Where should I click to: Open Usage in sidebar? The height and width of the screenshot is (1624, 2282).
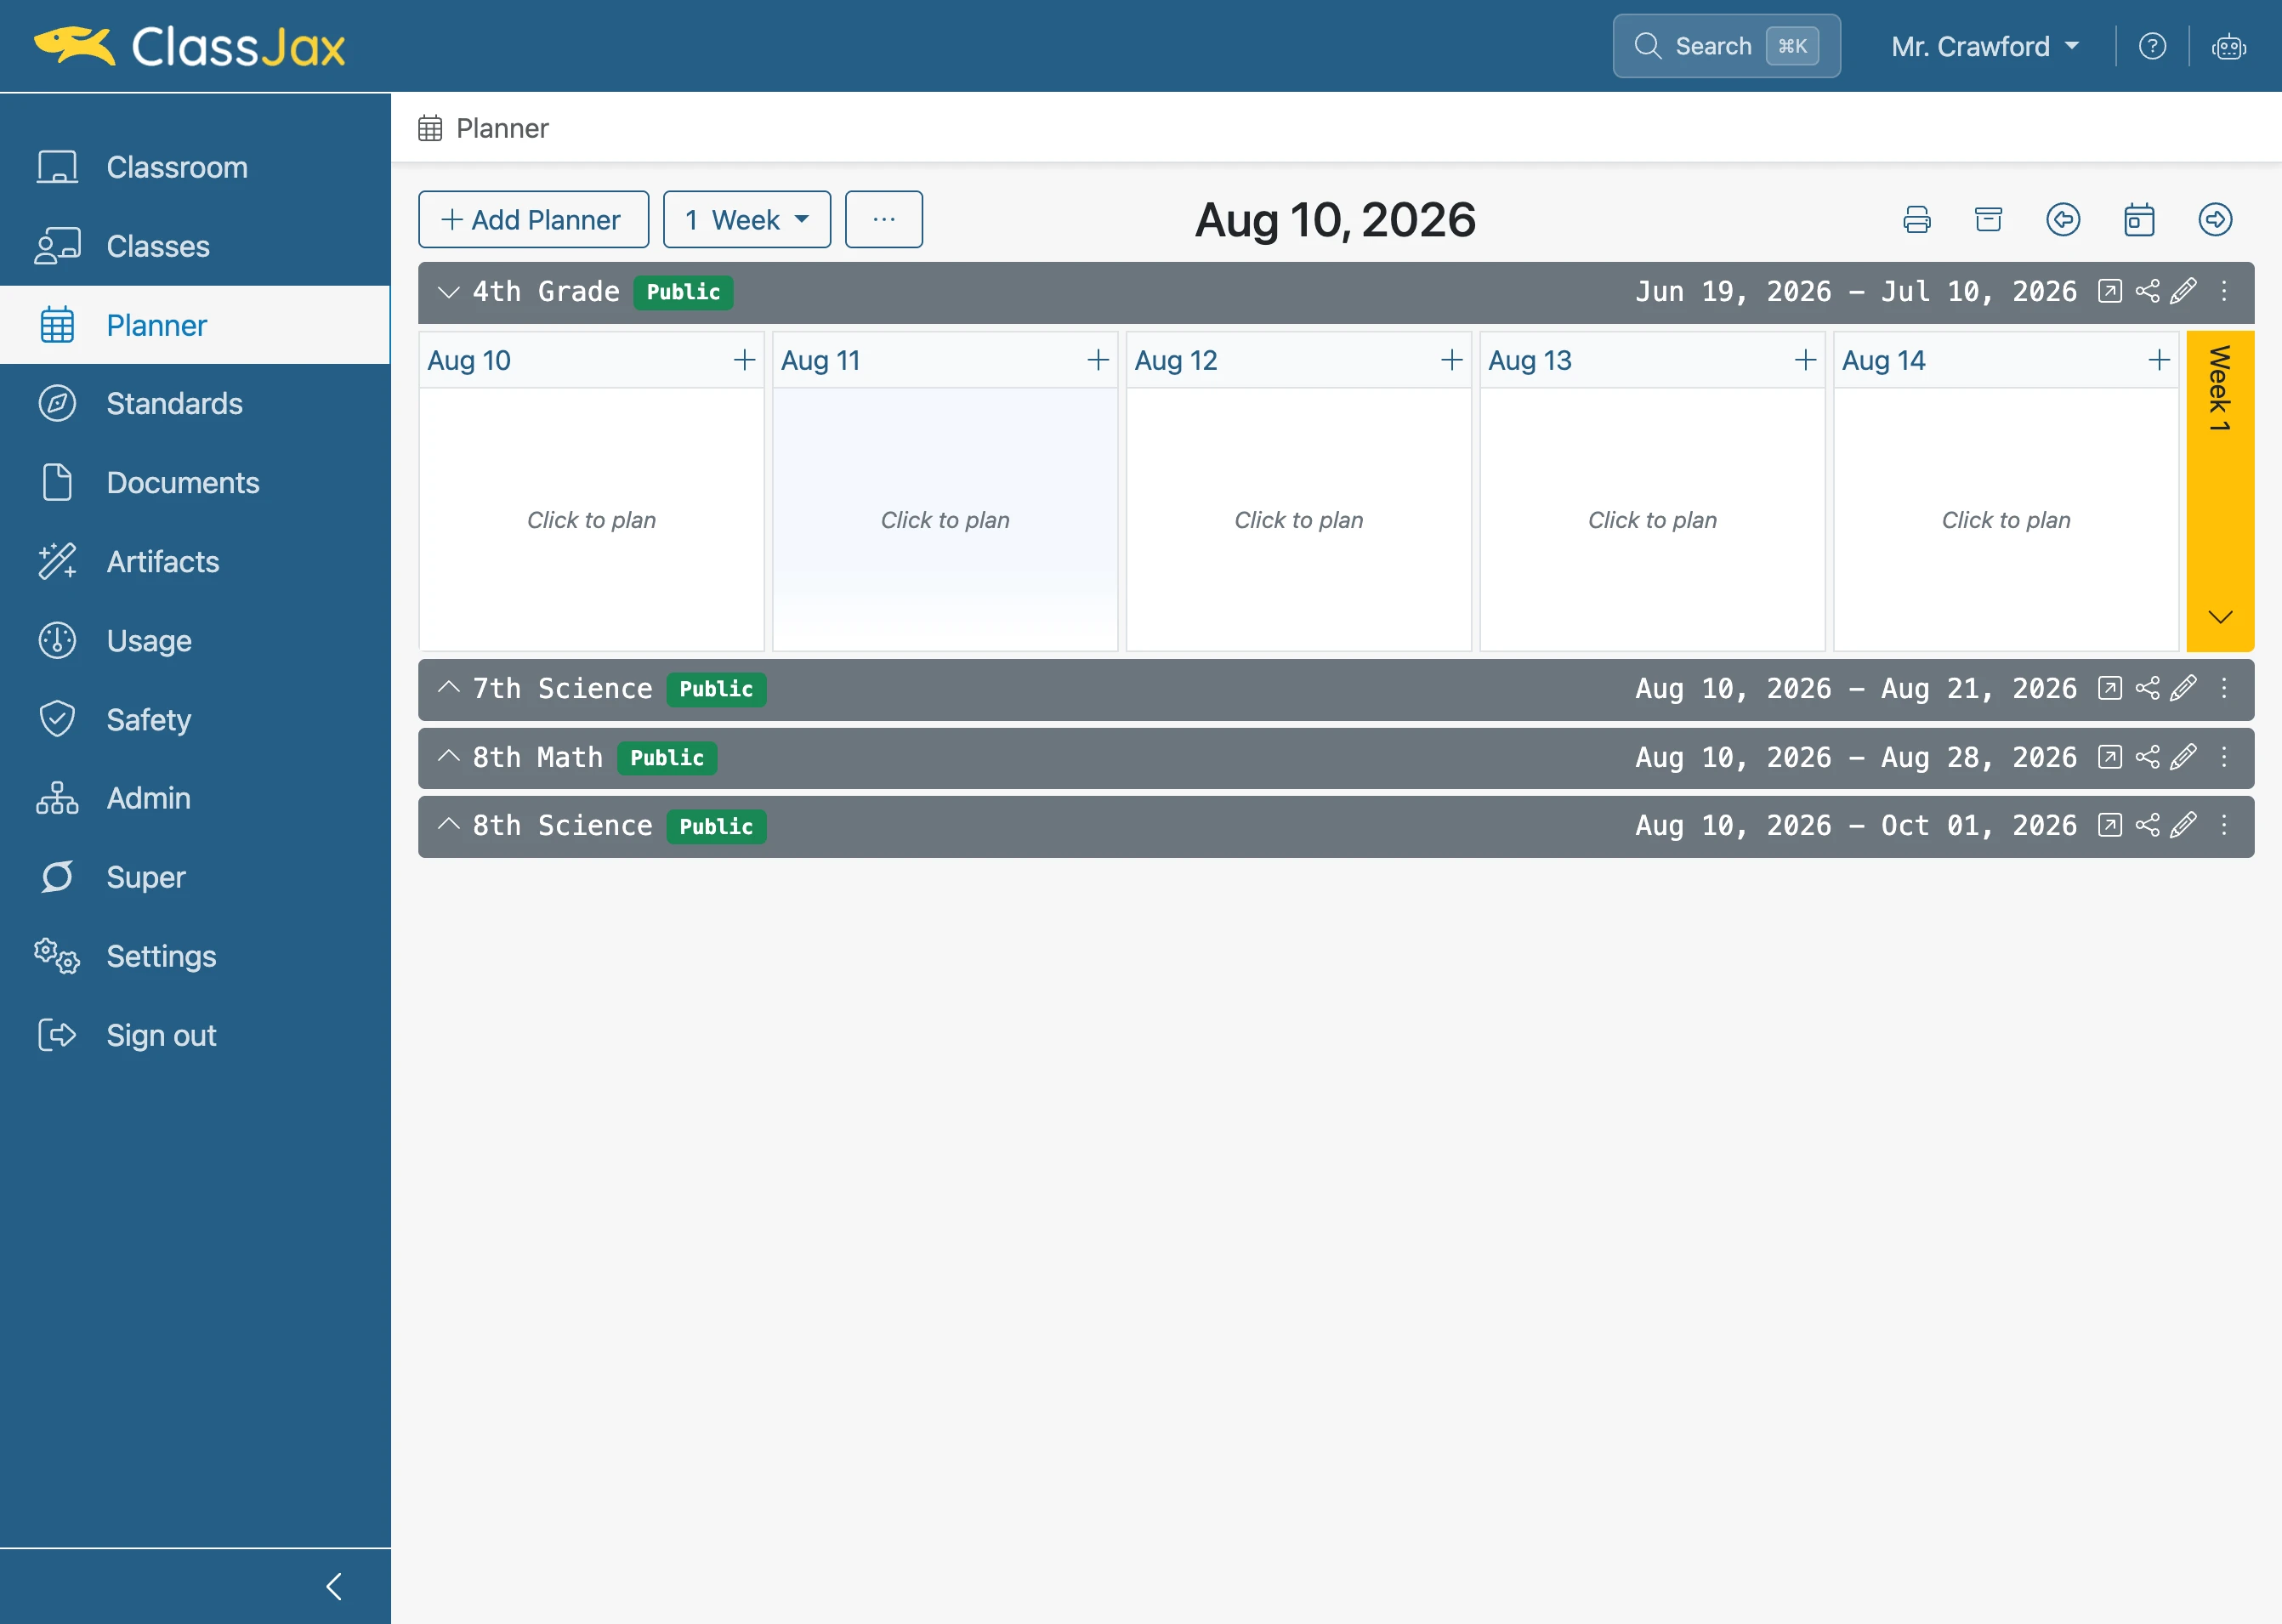[x=195, y=641]
